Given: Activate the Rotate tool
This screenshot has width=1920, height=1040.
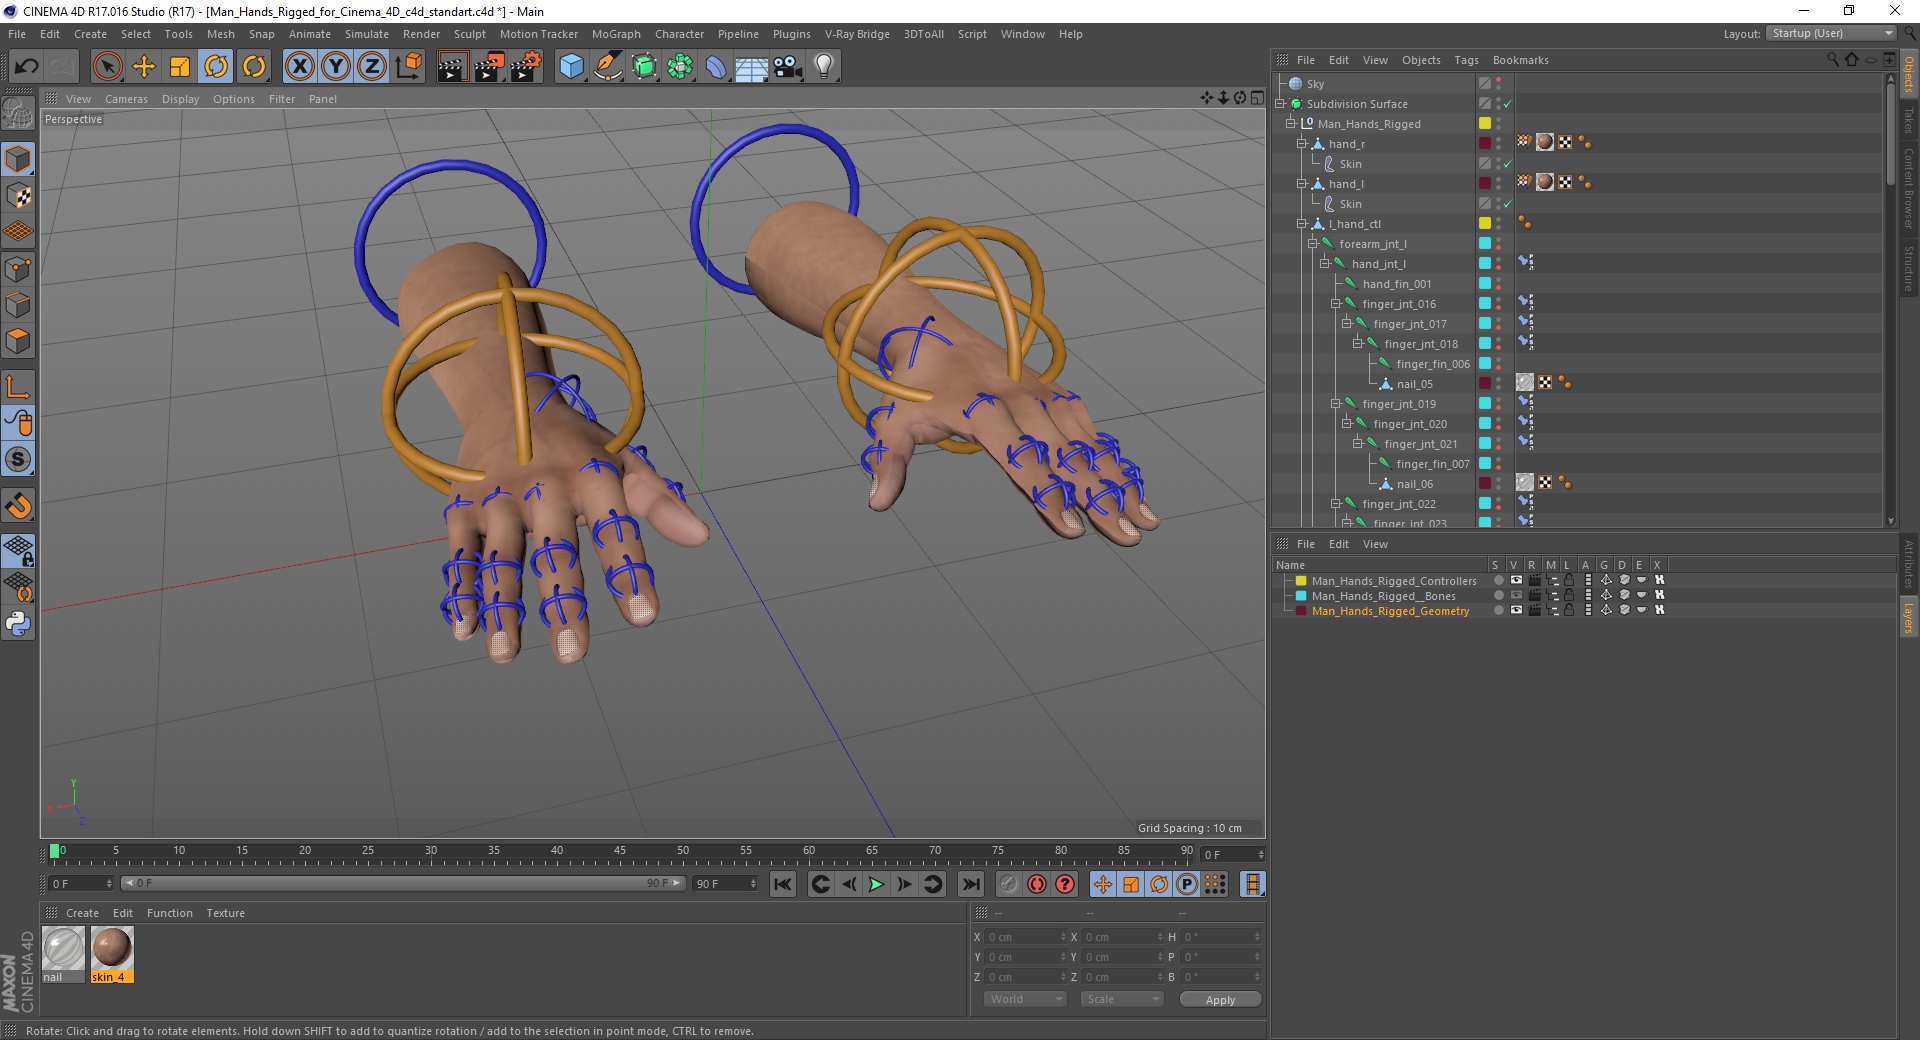Looking at the screenshot, I should 216,67.
